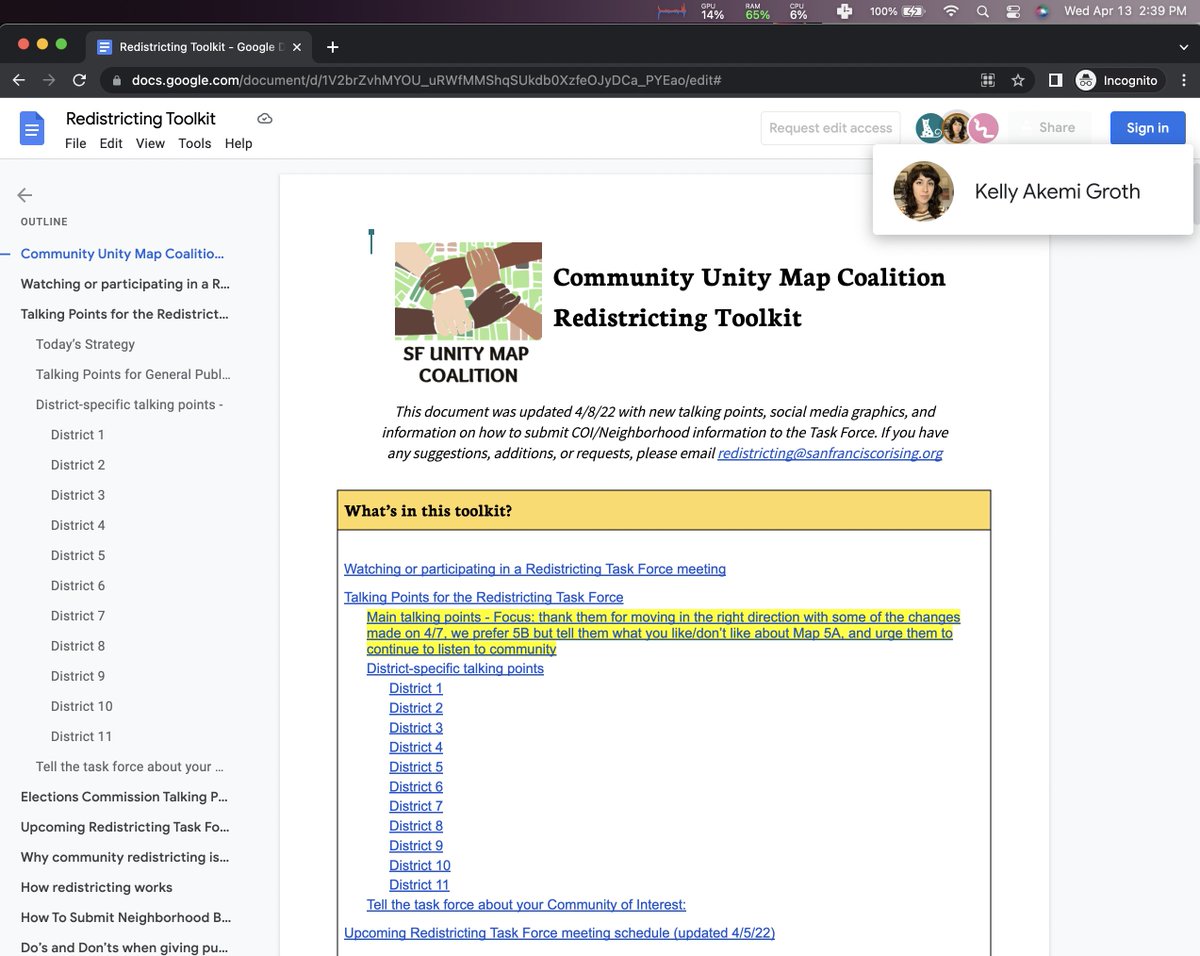Screen dimensions: 1200x956
Task: Click the pink anonymous viewer avatar
Action: [984, 128]
